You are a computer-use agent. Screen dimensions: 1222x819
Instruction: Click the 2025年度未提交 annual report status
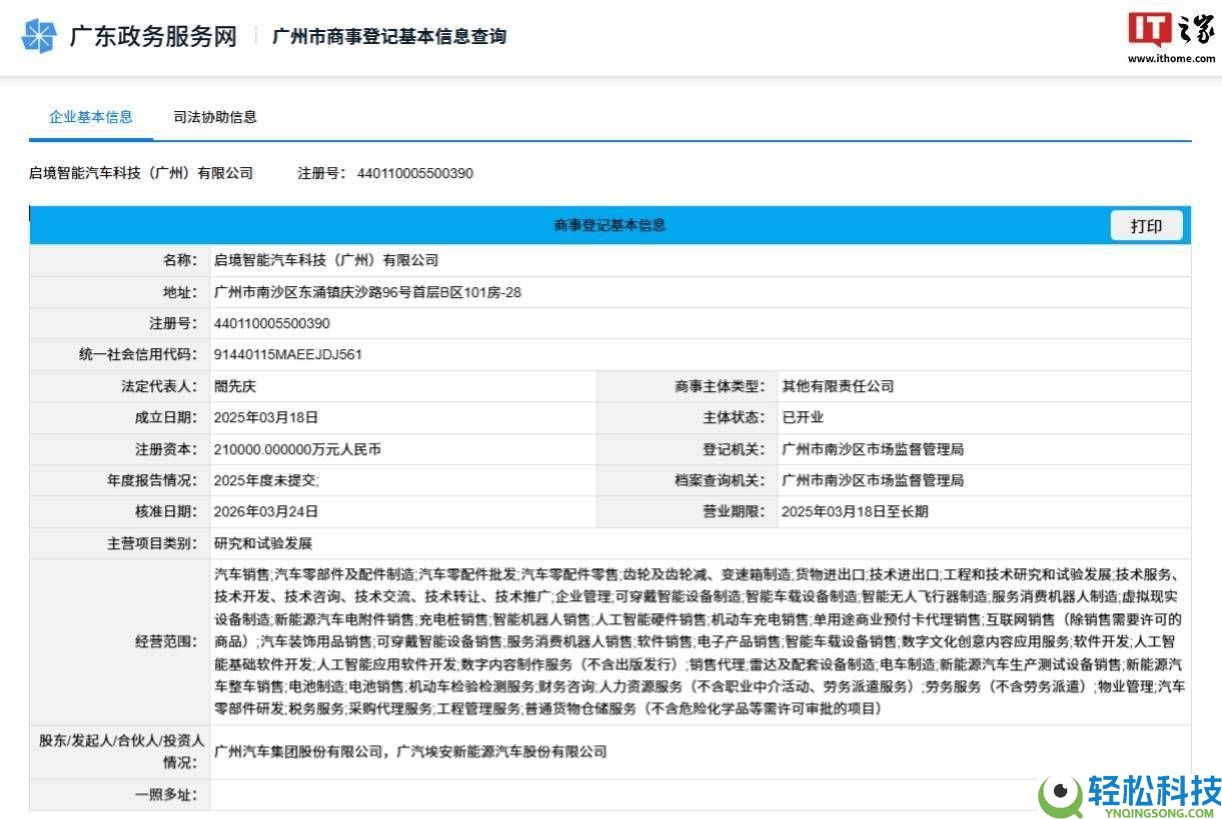pos(266,480)
